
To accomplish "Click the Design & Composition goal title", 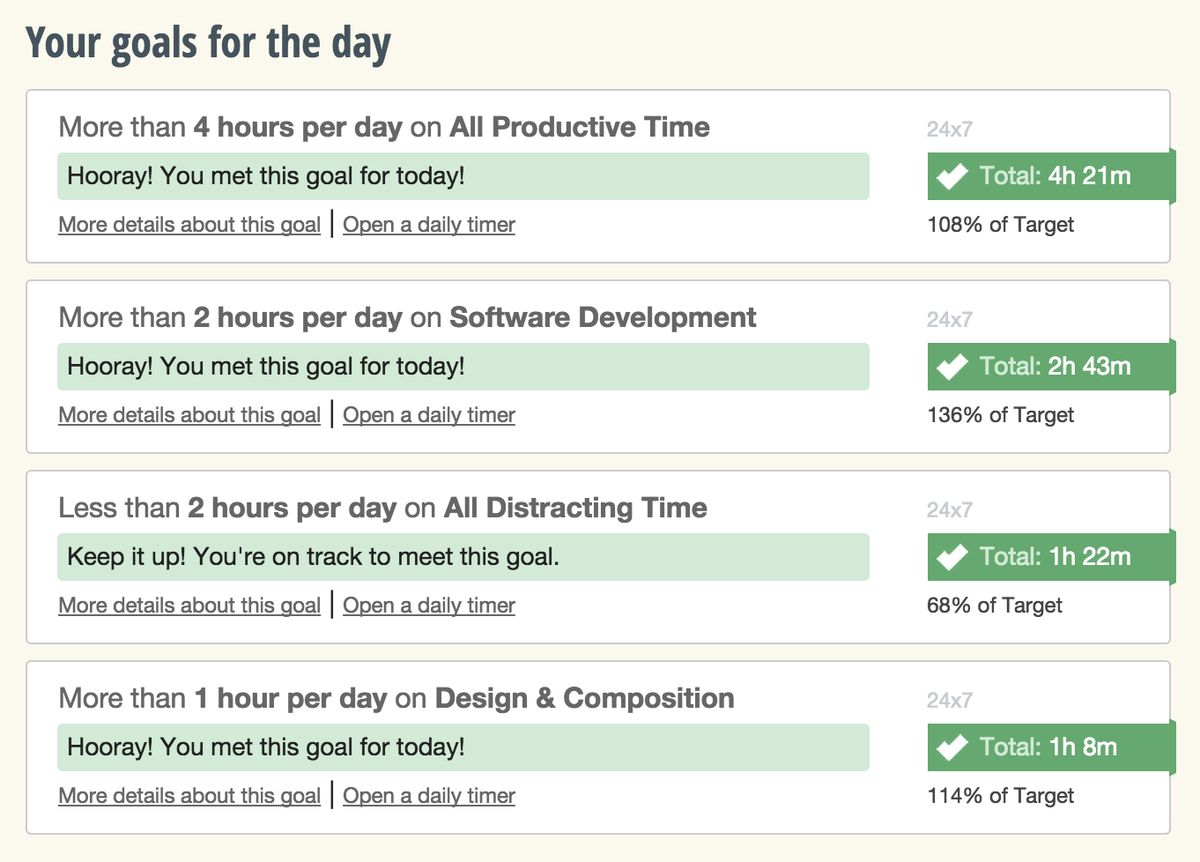I will point(396,698).
